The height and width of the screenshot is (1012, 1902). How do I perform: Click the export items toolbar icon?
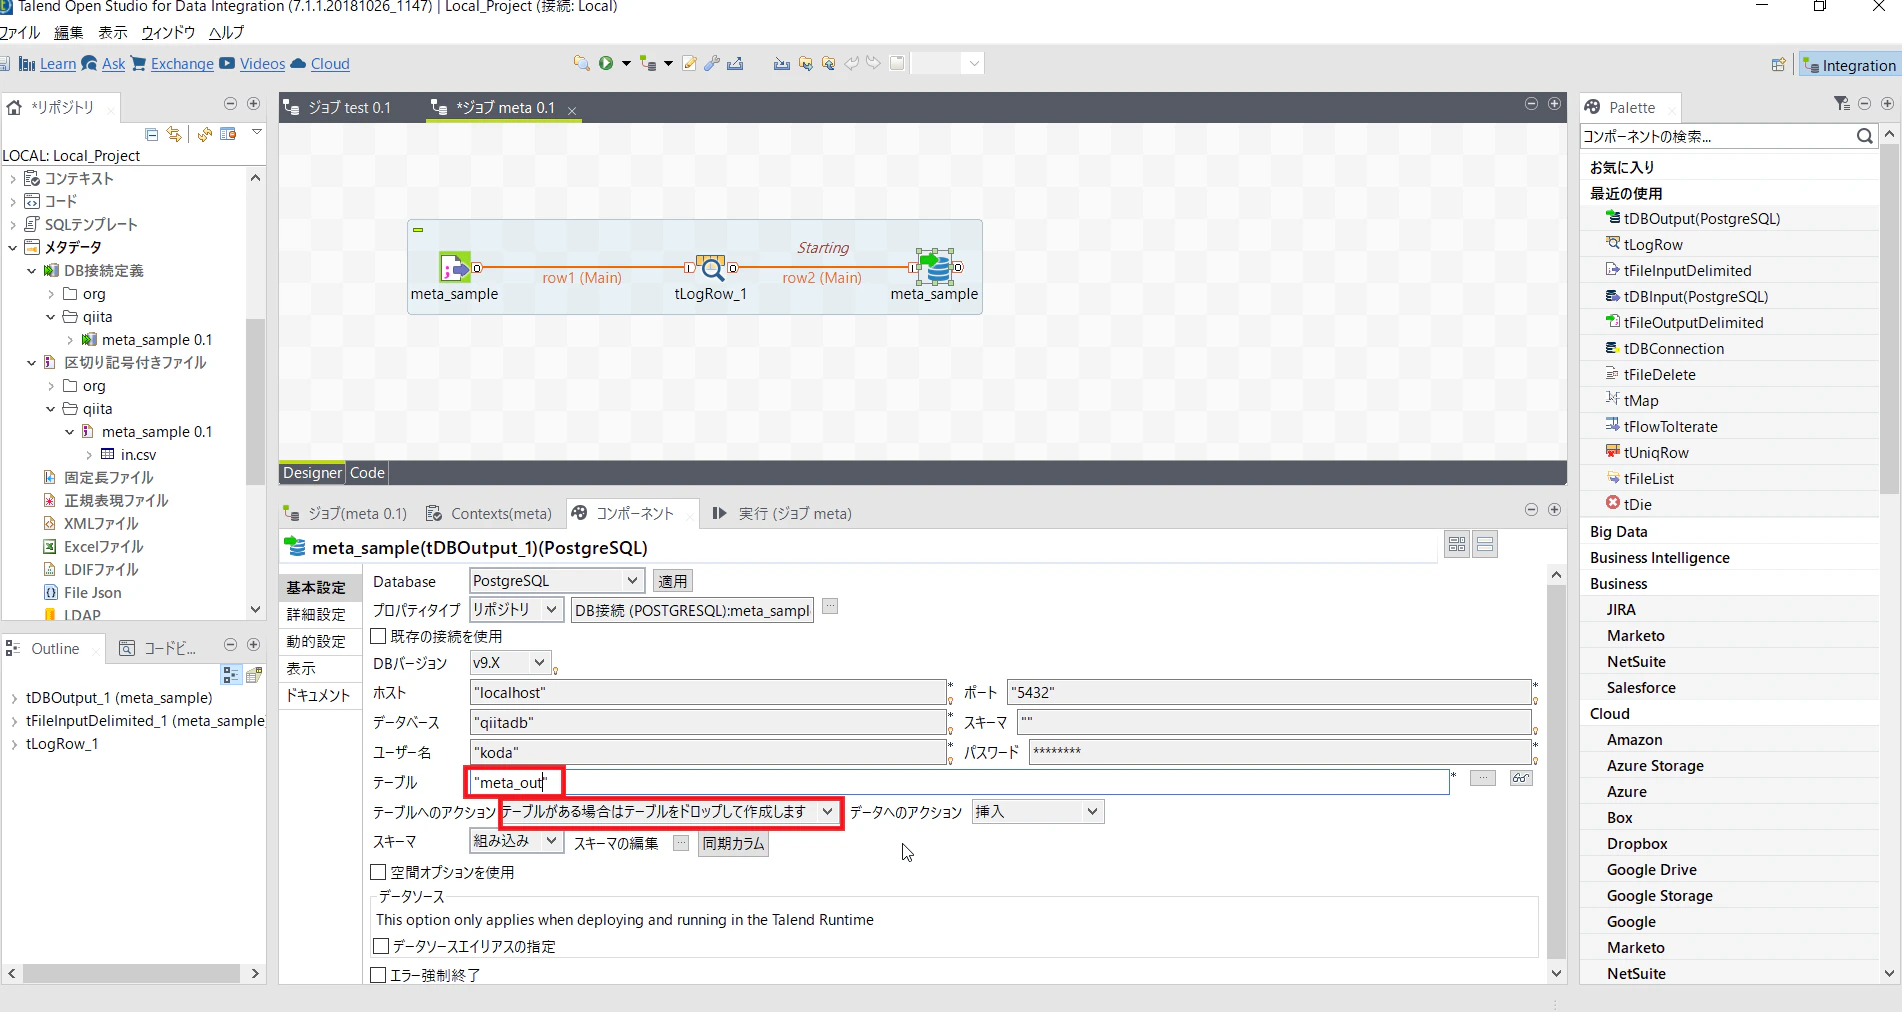pos(735,63)
